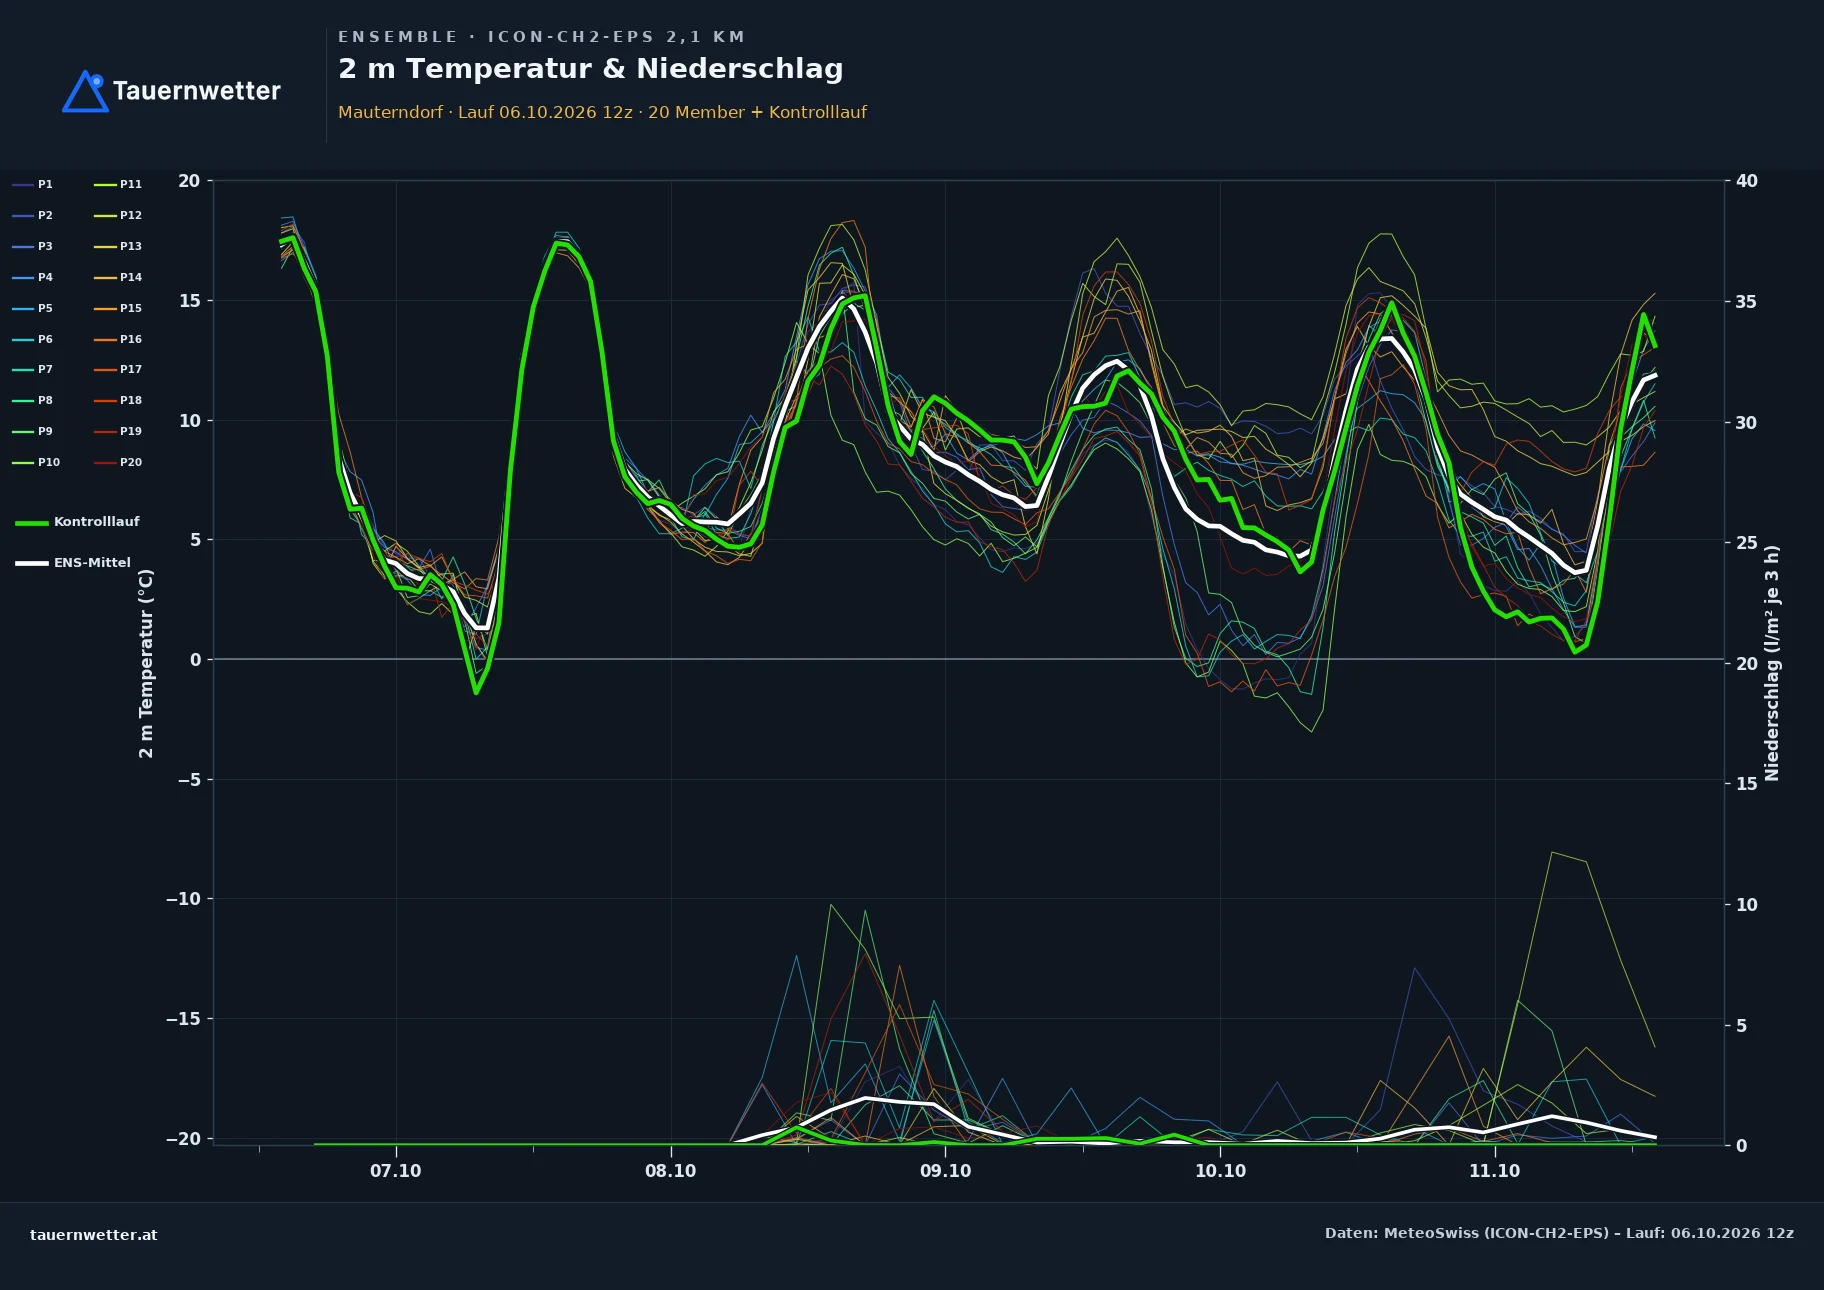Click the Tauernwetter brand name text
The width and height of the screenshot is (1824, 1290).
tap(197, 91)
